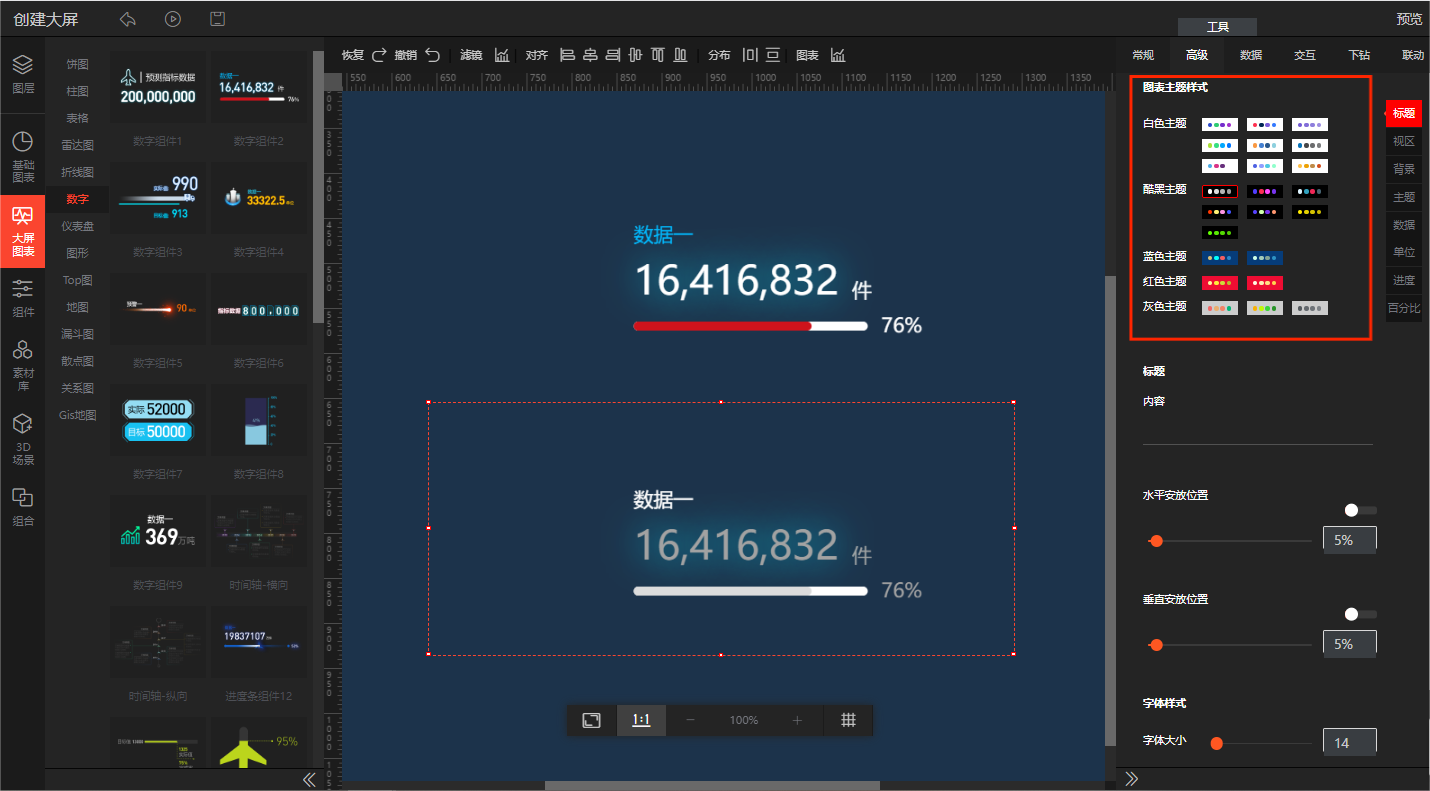Open the 3D场景 sidebar section
Screen dimensions: 1430x791
(x=22, y=440)
